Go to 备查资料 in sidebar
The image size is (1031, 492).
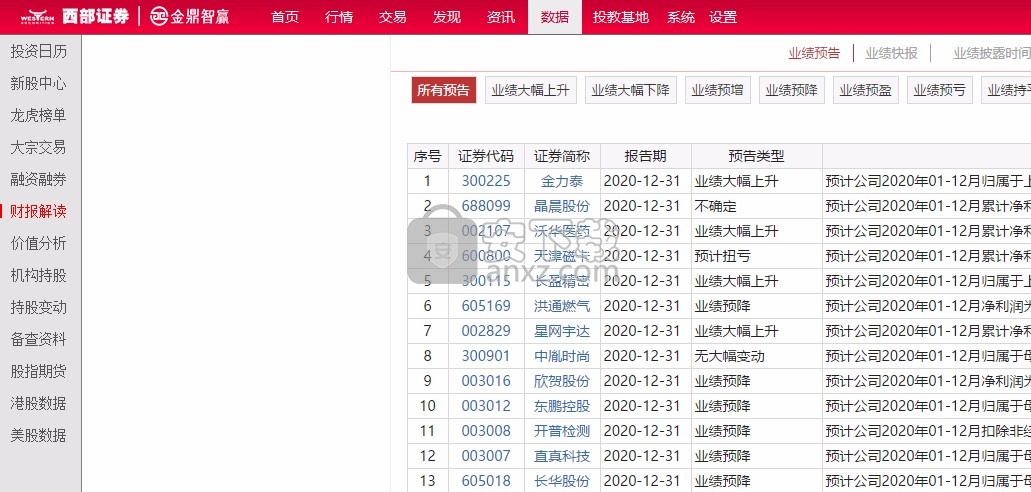tap(39, 339)
